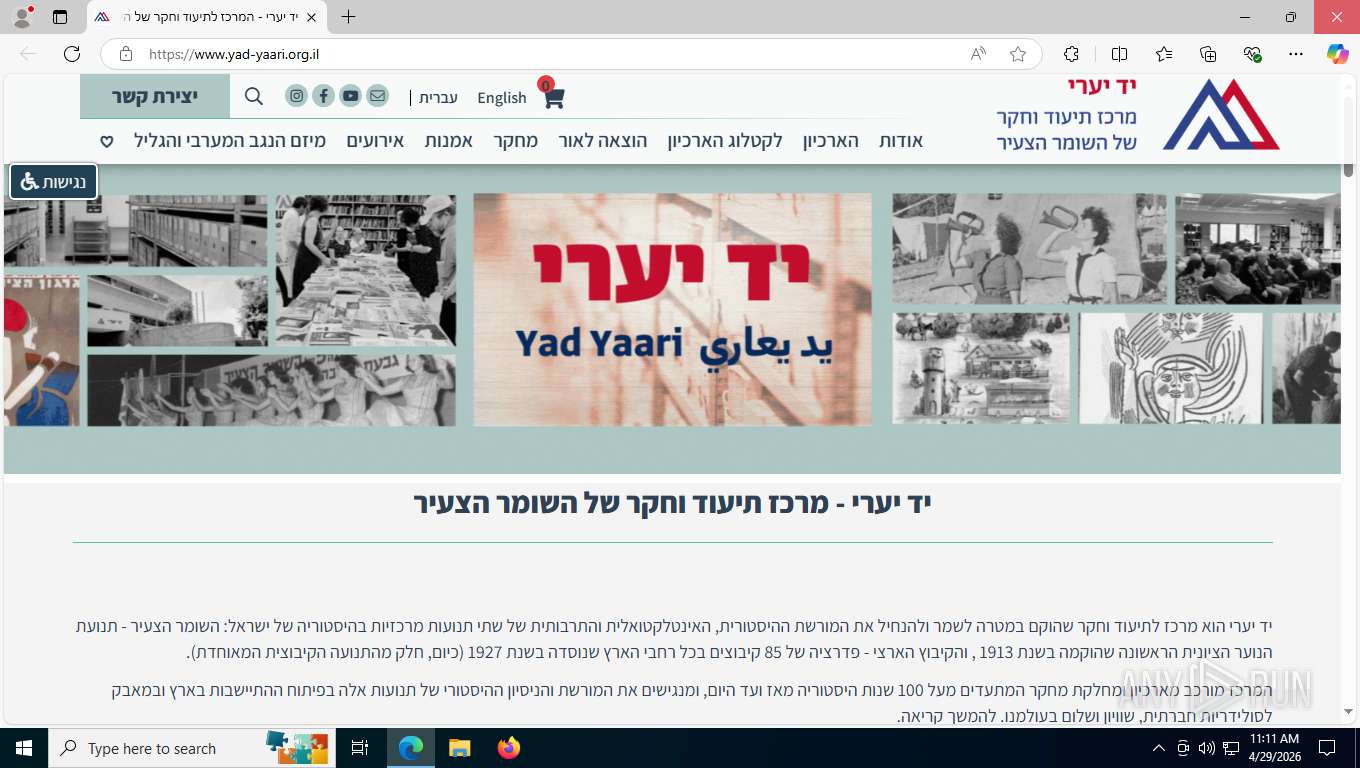This screenshot has width=1360, height=768.
Task: Open הוצאה לאור menu item
Action: 603,141
